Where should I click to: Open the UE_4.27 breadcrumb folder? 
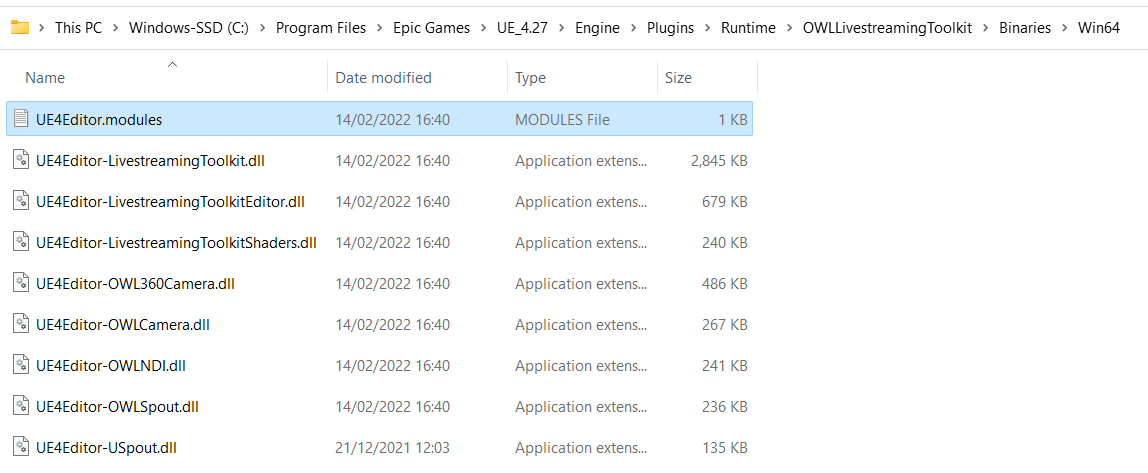(x=522, y=28)
